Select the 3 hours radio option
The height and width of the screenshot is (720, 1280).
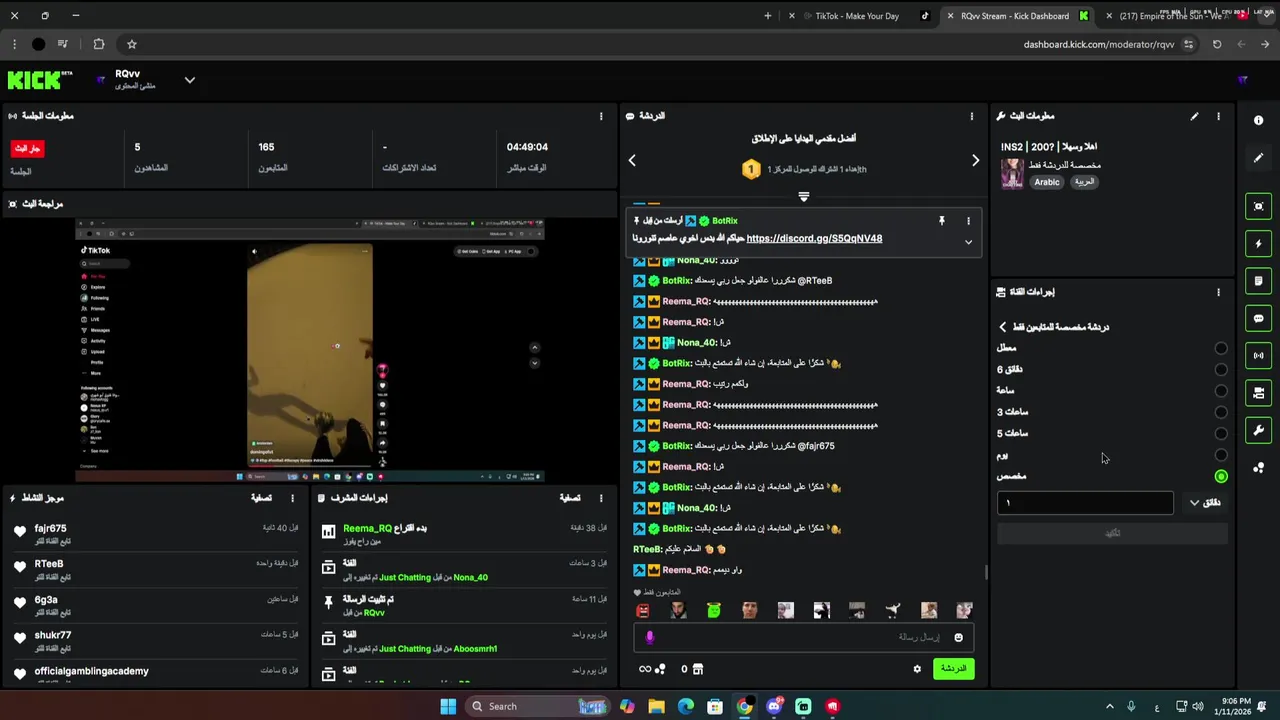(x=1221, y=412)
